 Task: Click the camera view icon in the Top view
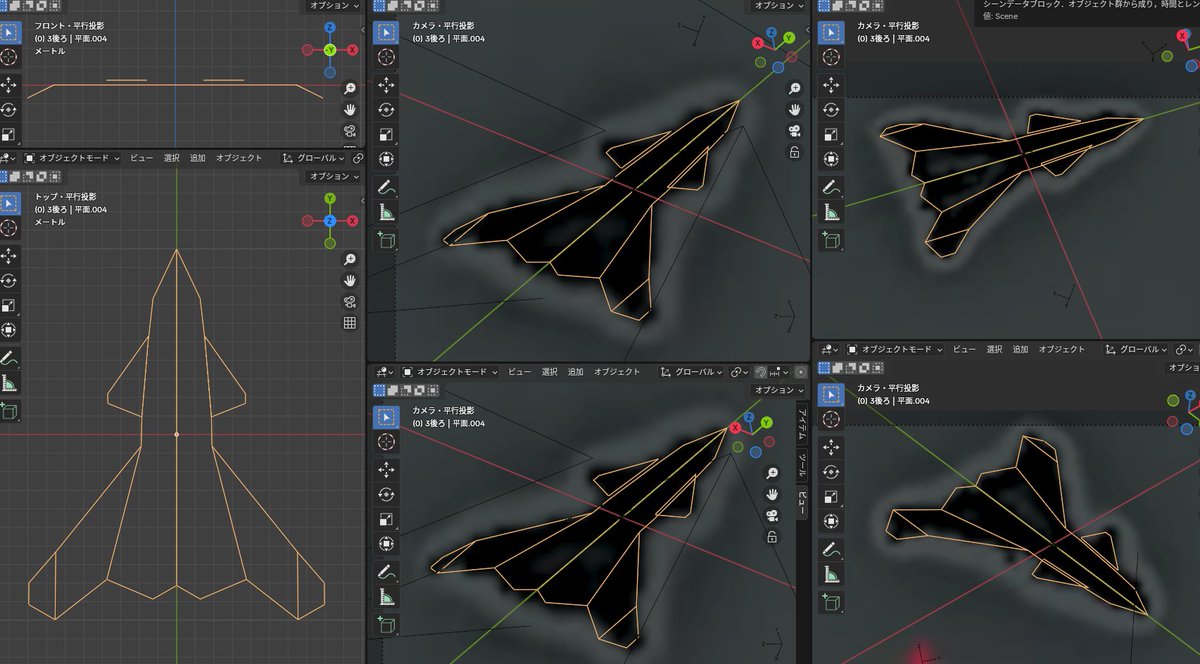(350, 301)
